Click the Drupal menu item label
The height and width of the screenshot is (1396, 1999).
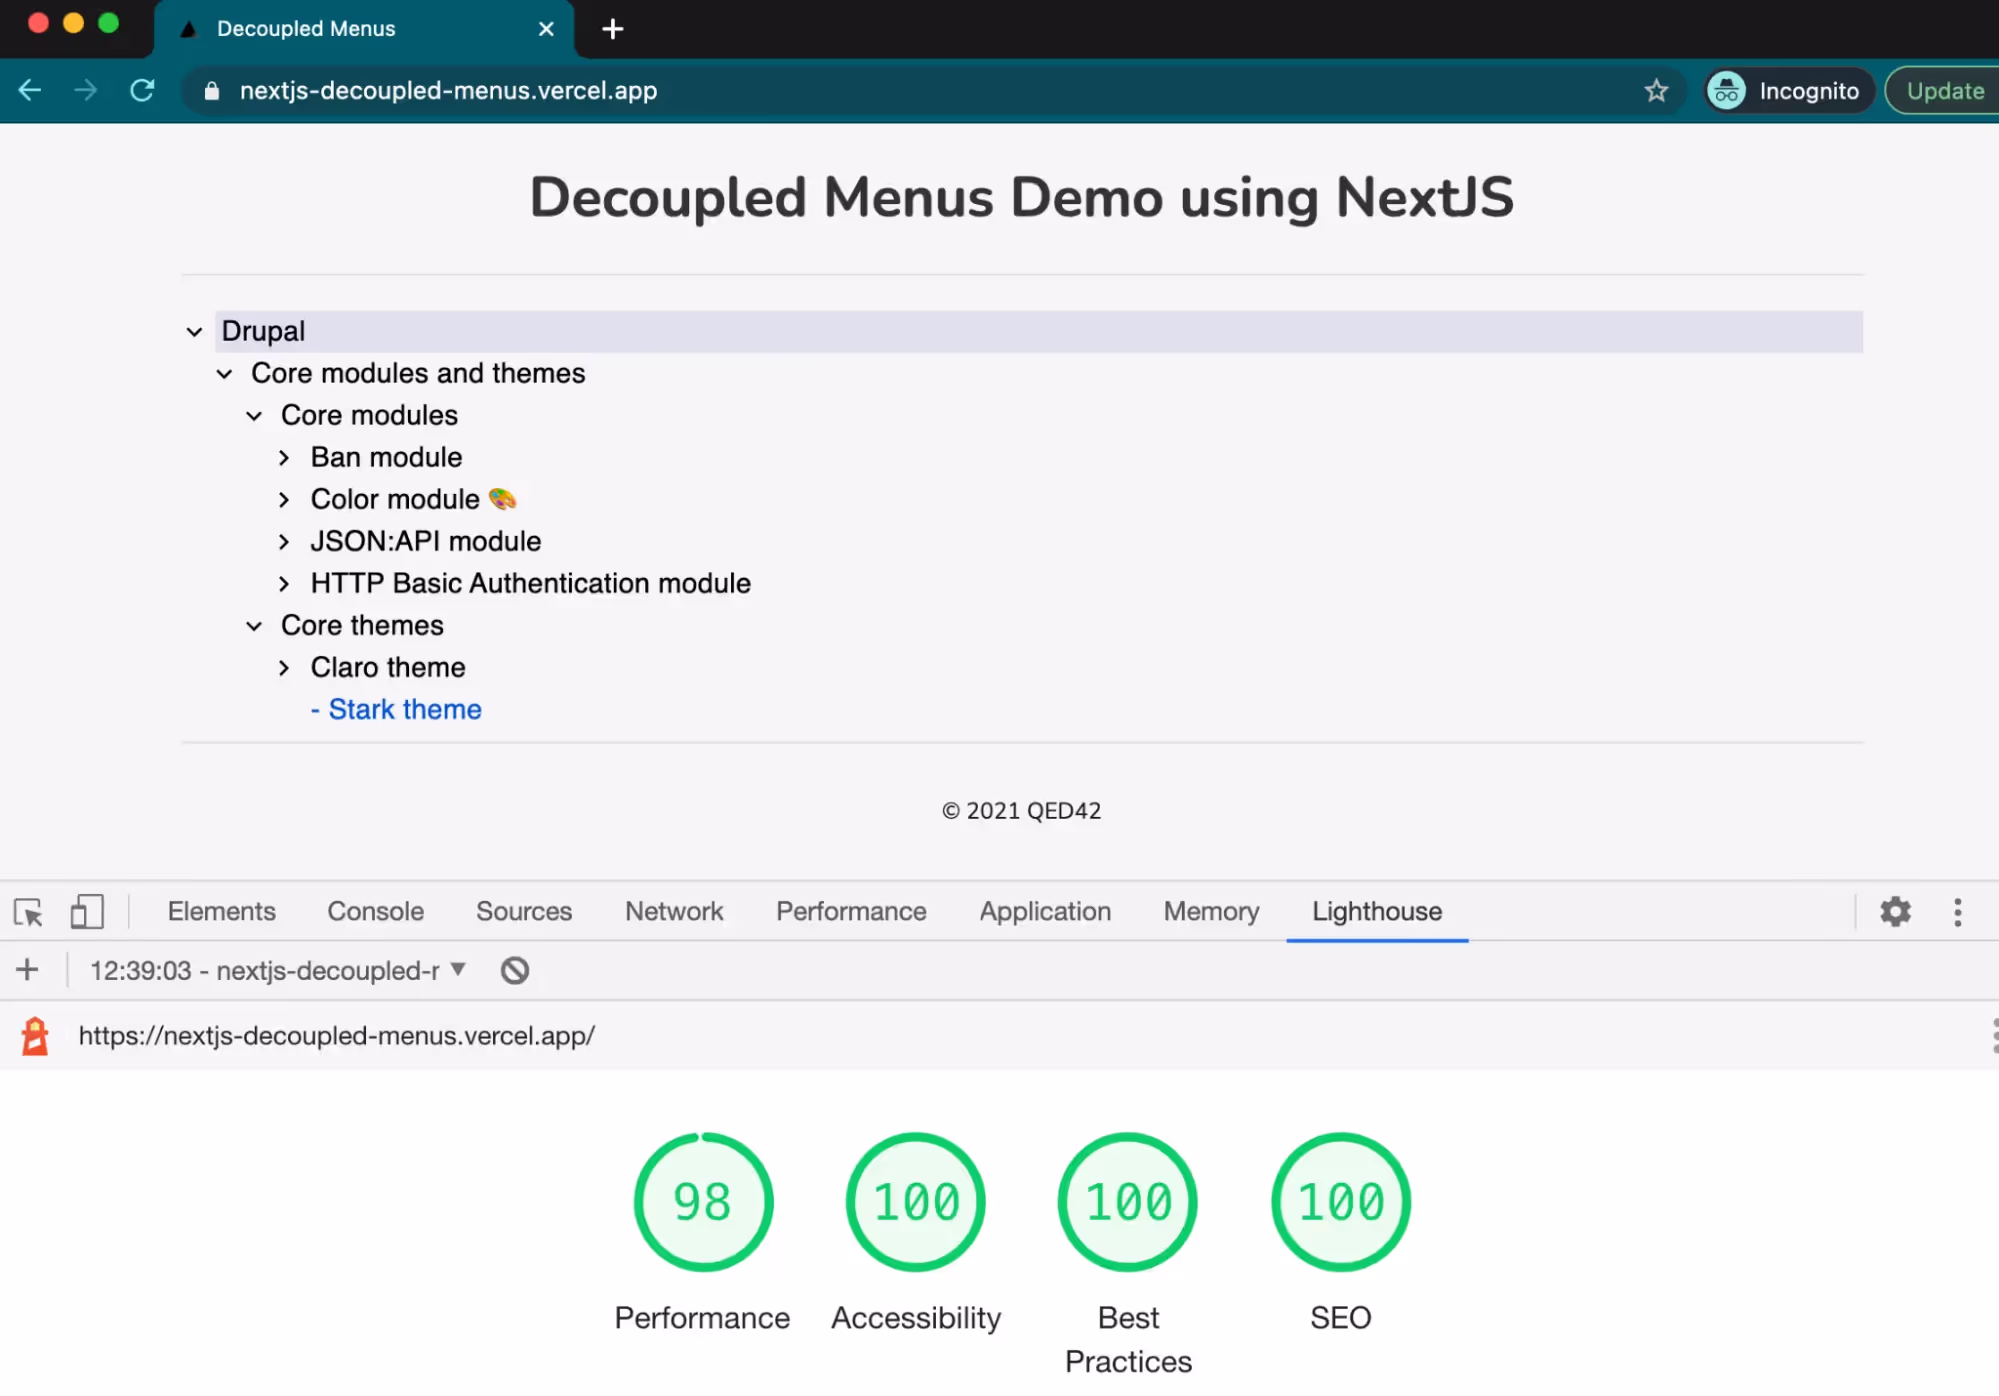pyautogui.click(x=263, y=332)
